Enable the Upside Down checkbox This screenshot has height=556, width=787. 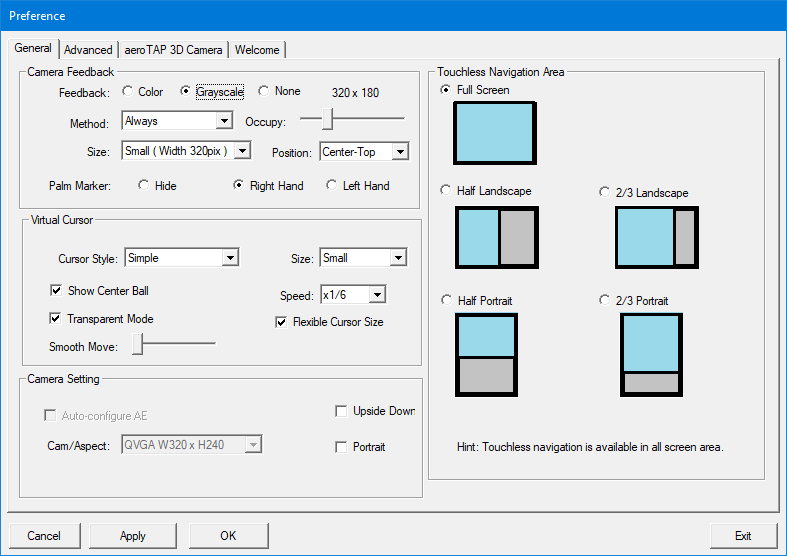(x=342, y=411)
